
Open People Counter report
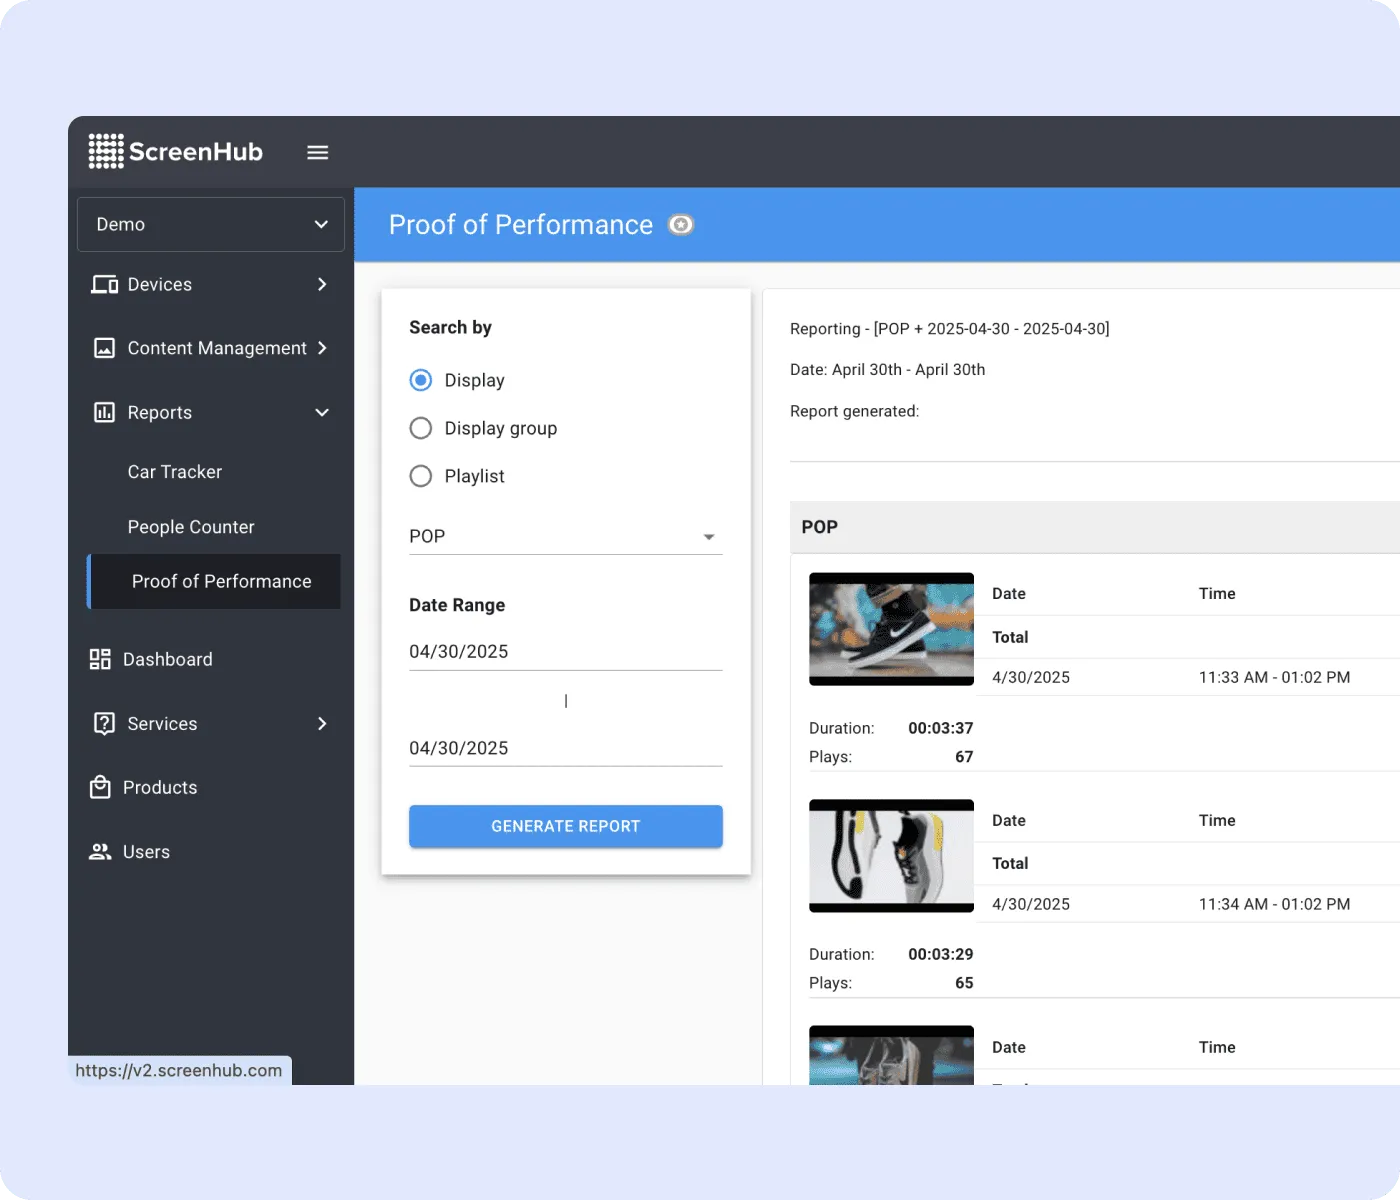tap(191, 527)
